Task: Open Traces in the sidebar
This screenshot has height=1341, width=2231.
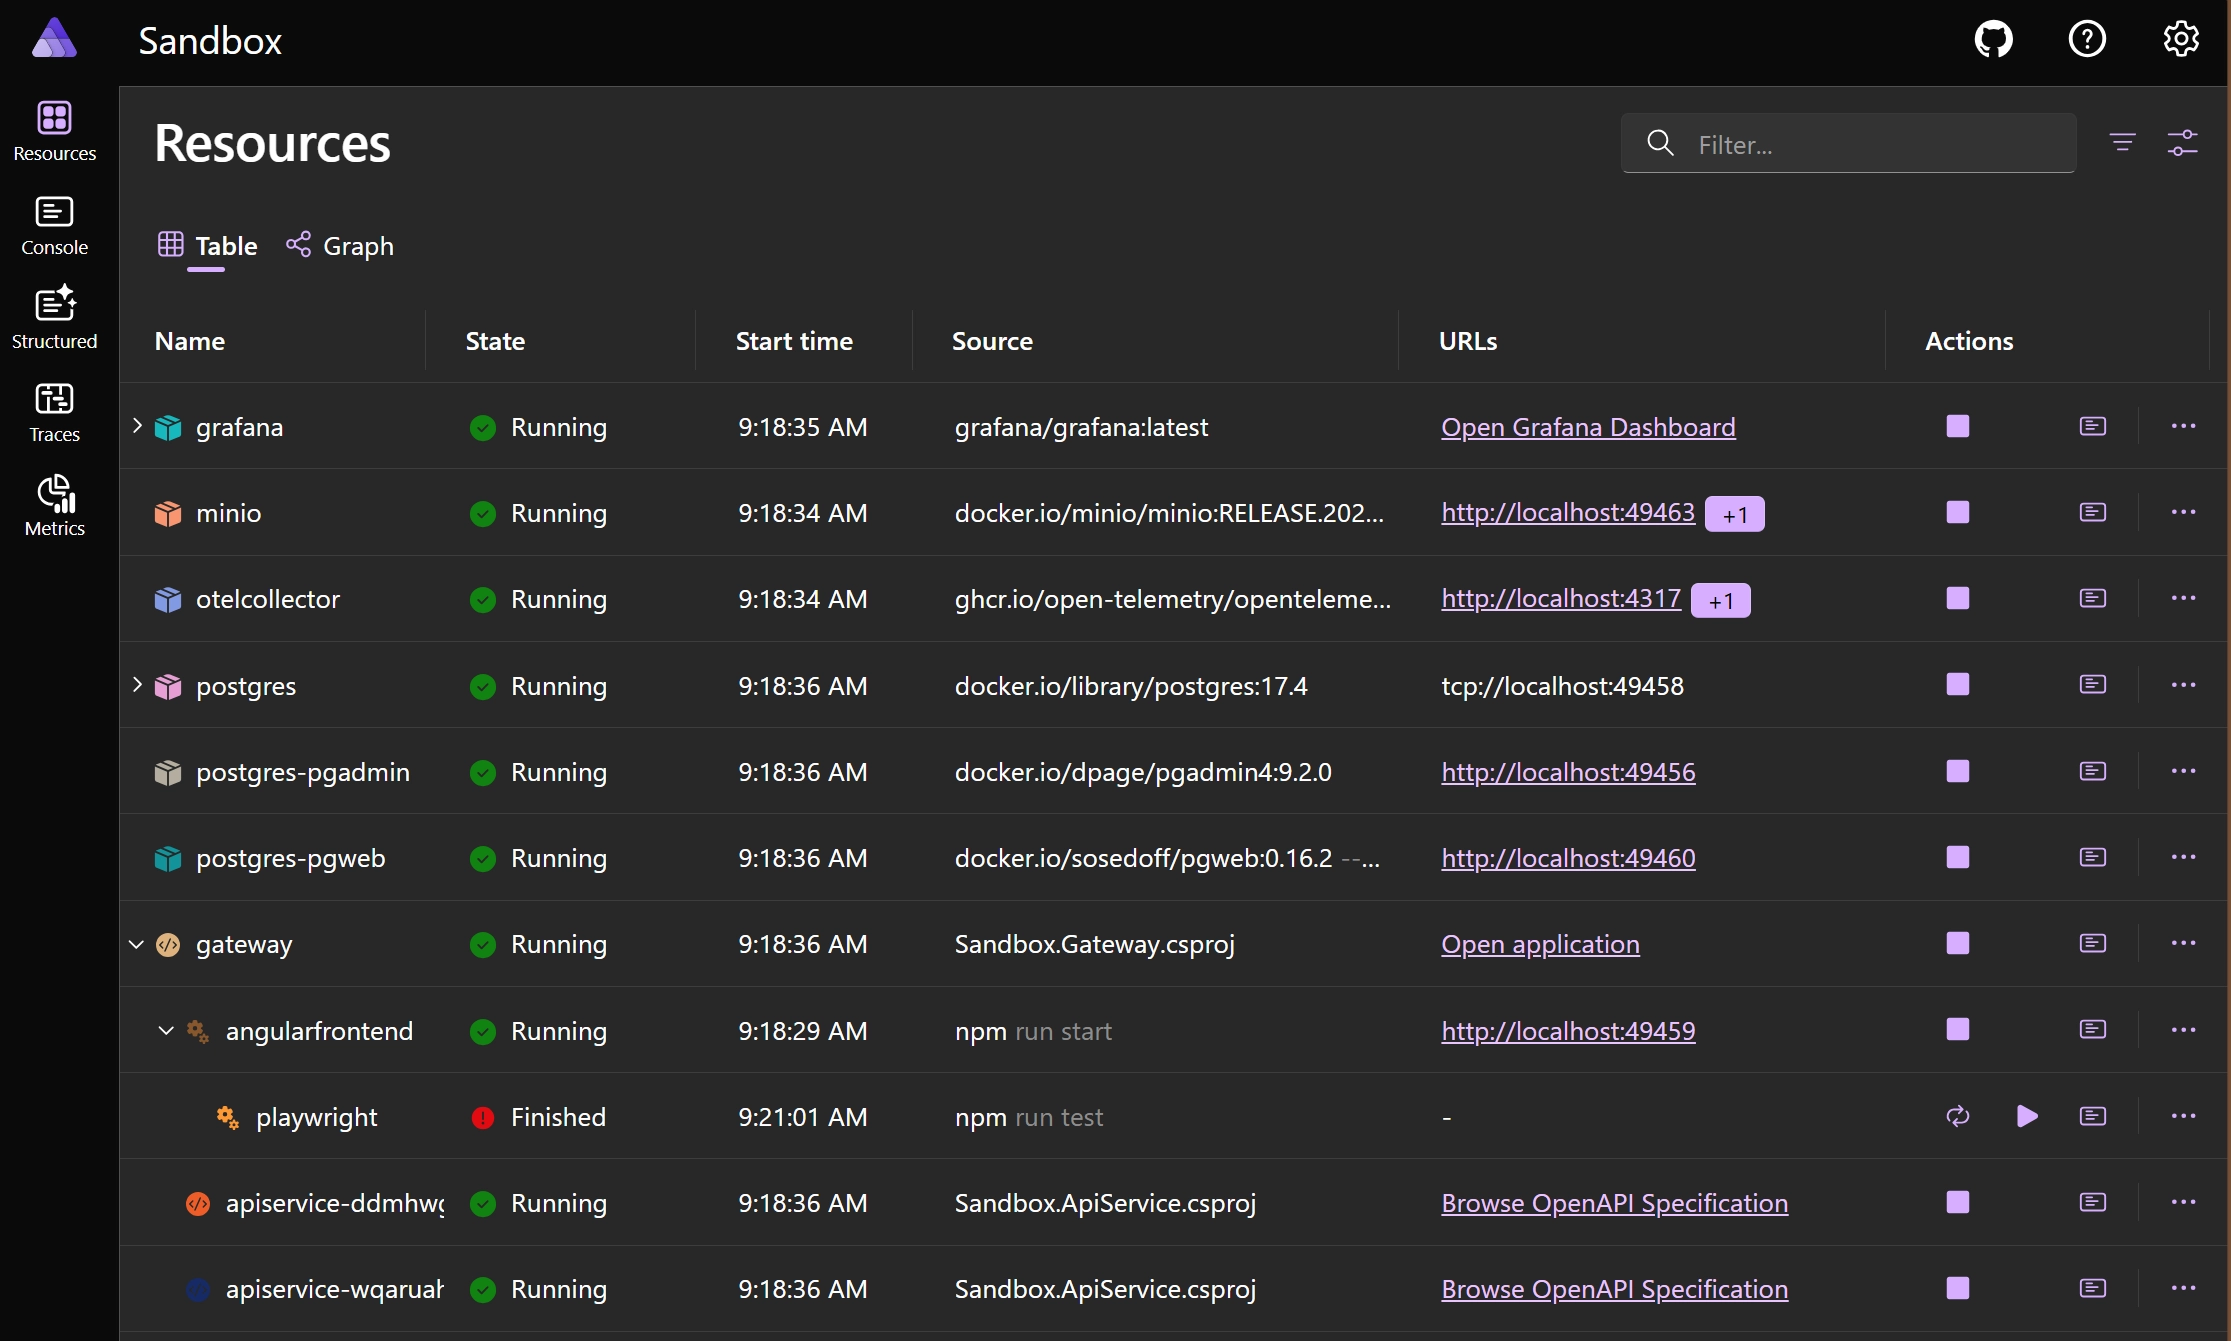Action: point(54,412)
